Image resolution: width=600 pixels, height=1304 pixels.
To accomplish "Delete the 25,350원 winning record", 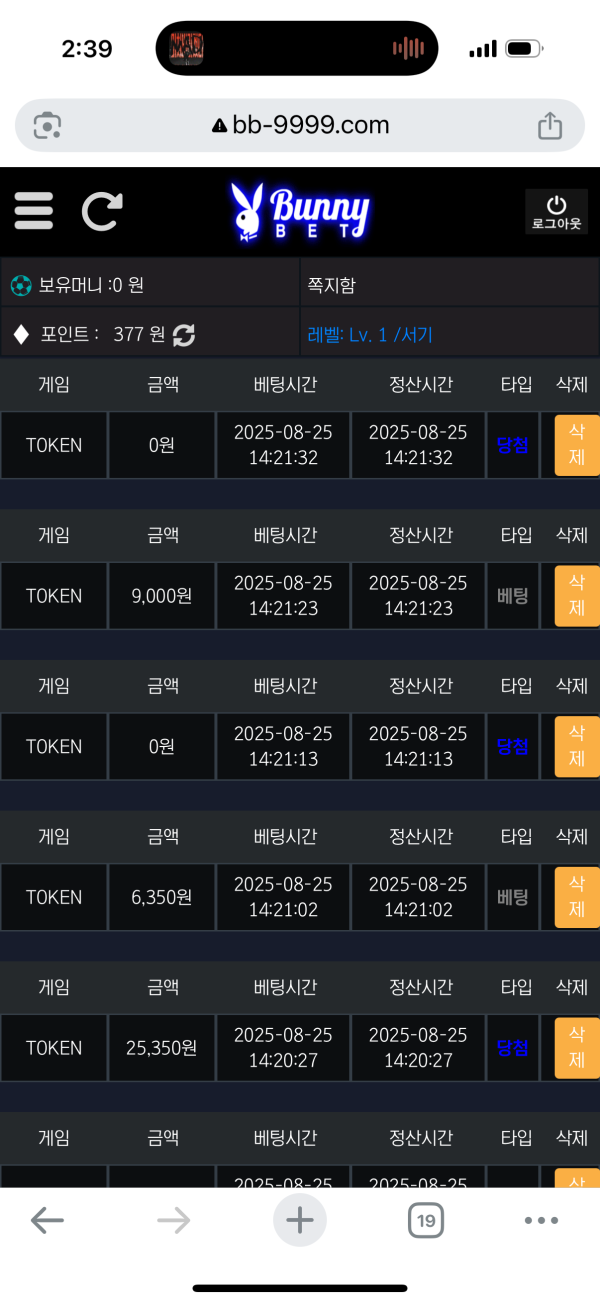I will 577,1049.
